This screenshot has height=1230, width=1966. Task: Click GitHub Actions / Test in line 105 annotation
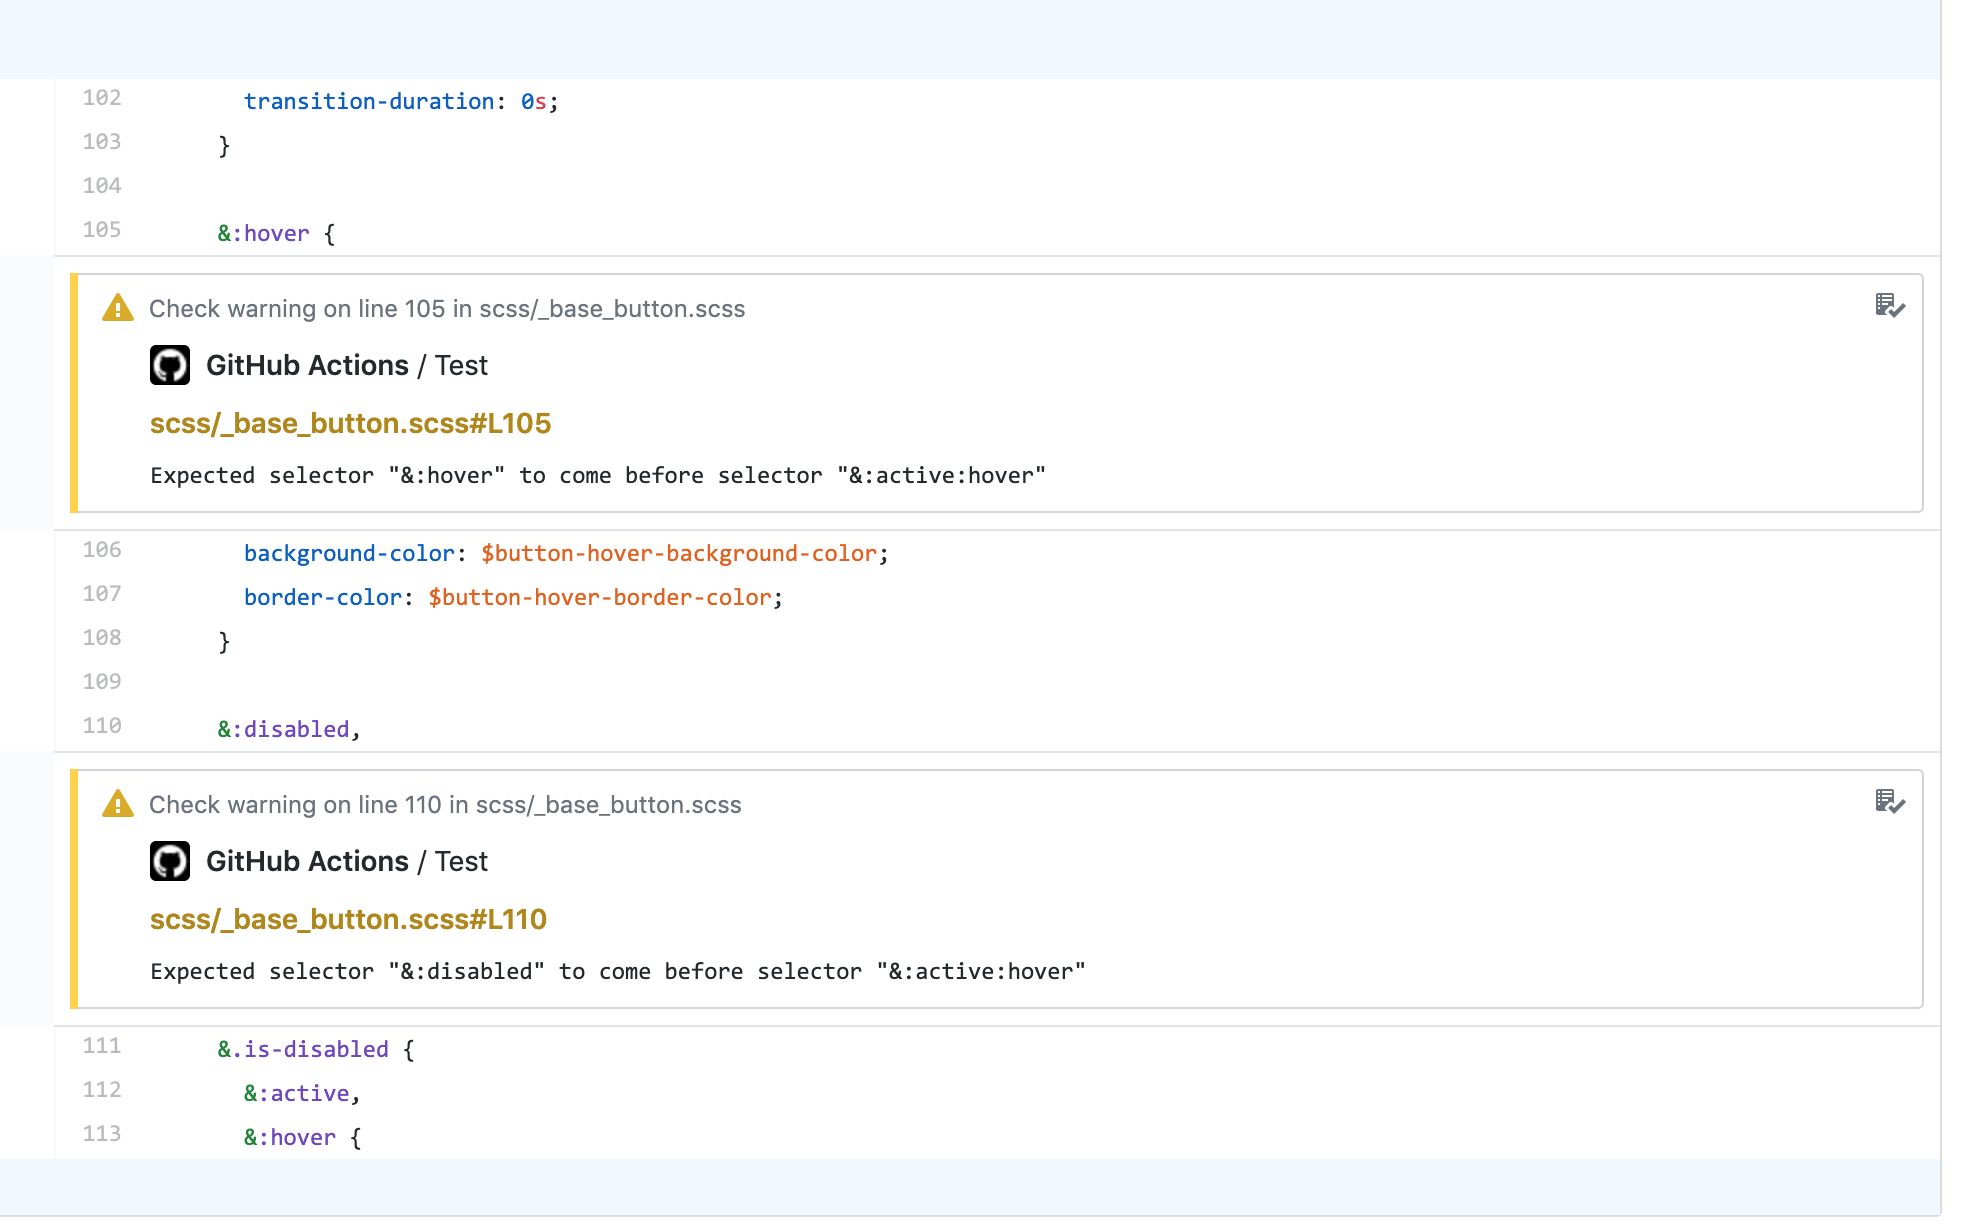347,365
